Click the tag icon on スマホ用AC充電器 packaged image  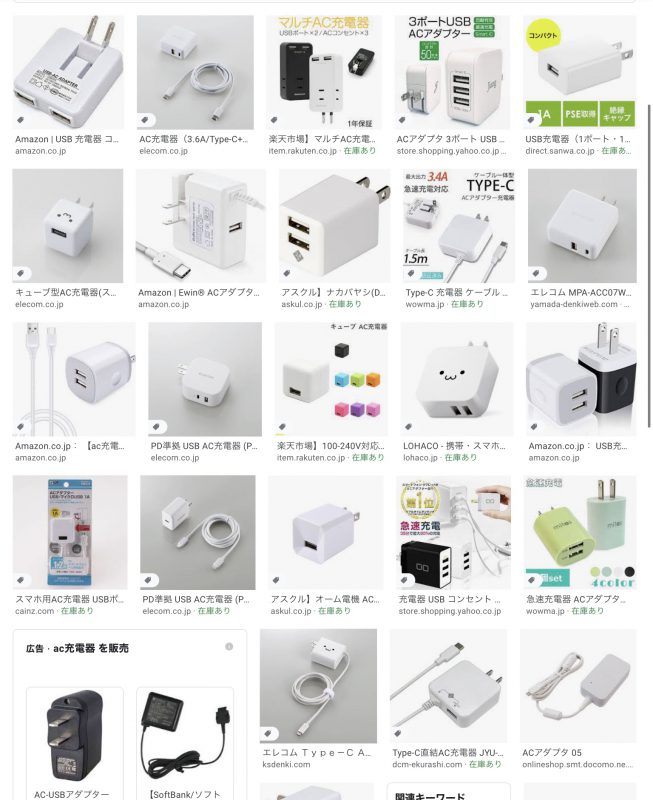[x=21, y=580]
